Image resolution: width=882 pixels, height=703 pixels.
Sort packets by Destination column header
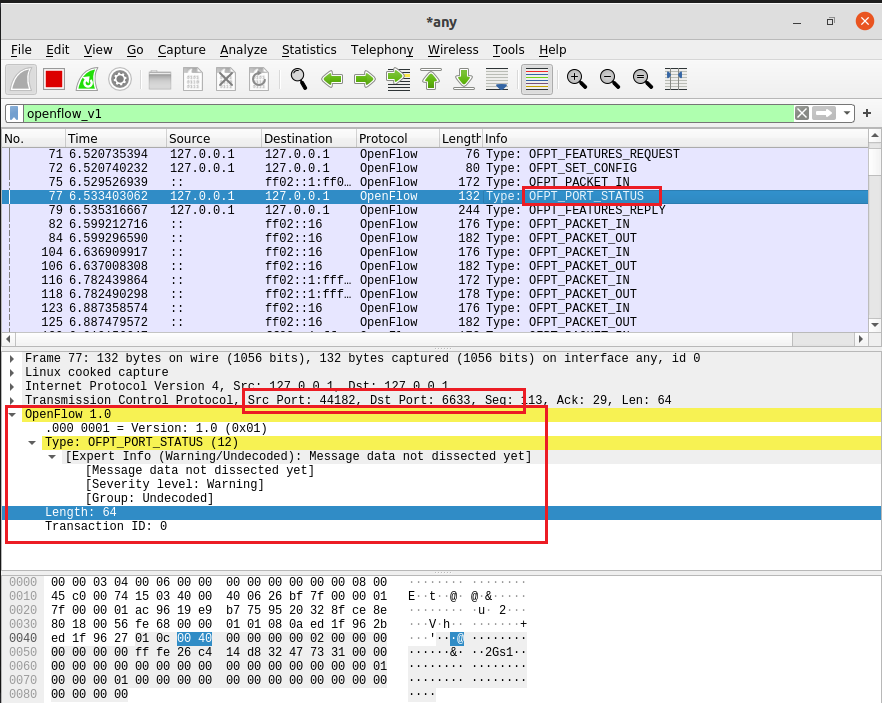[x=309, y=138]
